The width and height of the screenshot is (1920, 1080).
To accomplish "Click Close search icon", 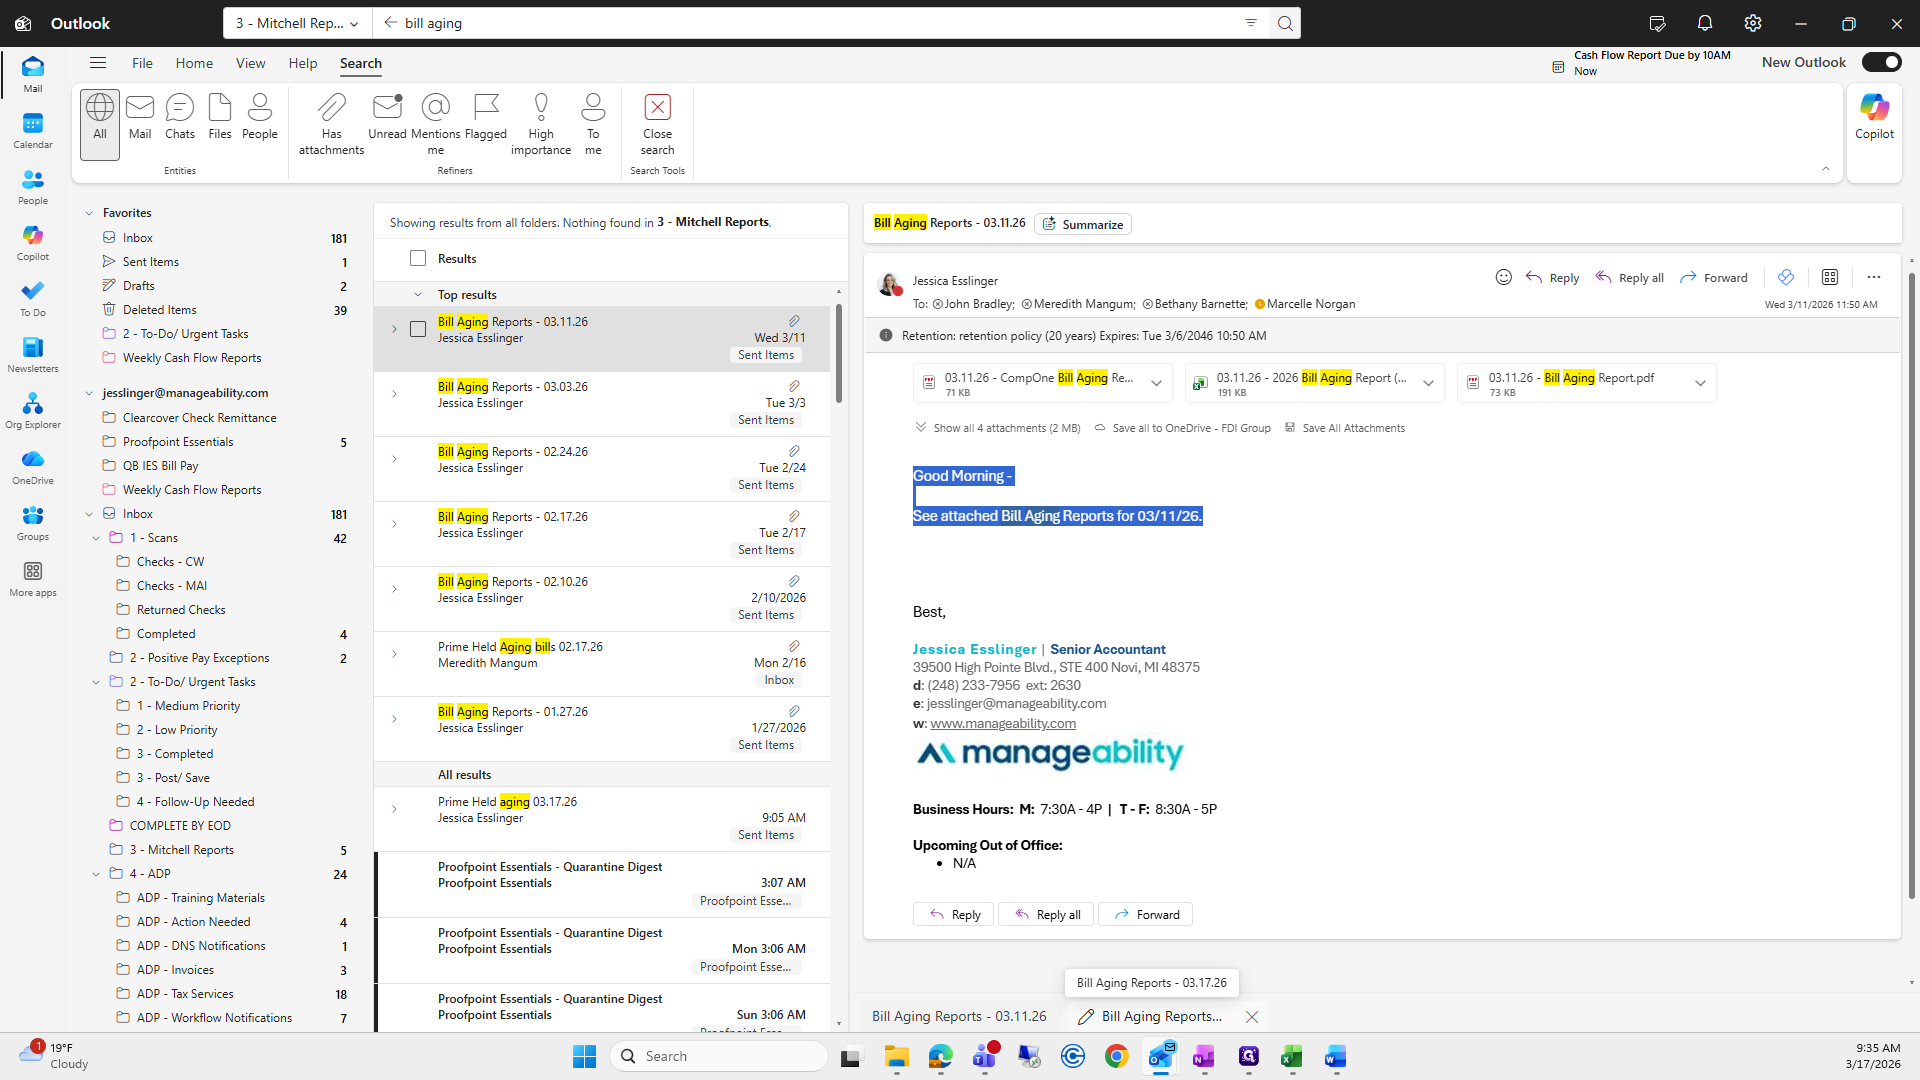I will pos(657,107).
